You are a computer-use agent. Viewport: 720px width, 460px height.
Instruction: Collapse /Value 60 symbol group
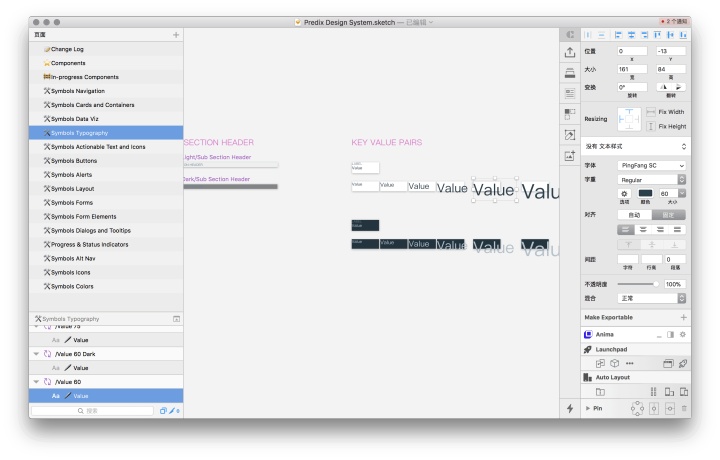point(36,382)
